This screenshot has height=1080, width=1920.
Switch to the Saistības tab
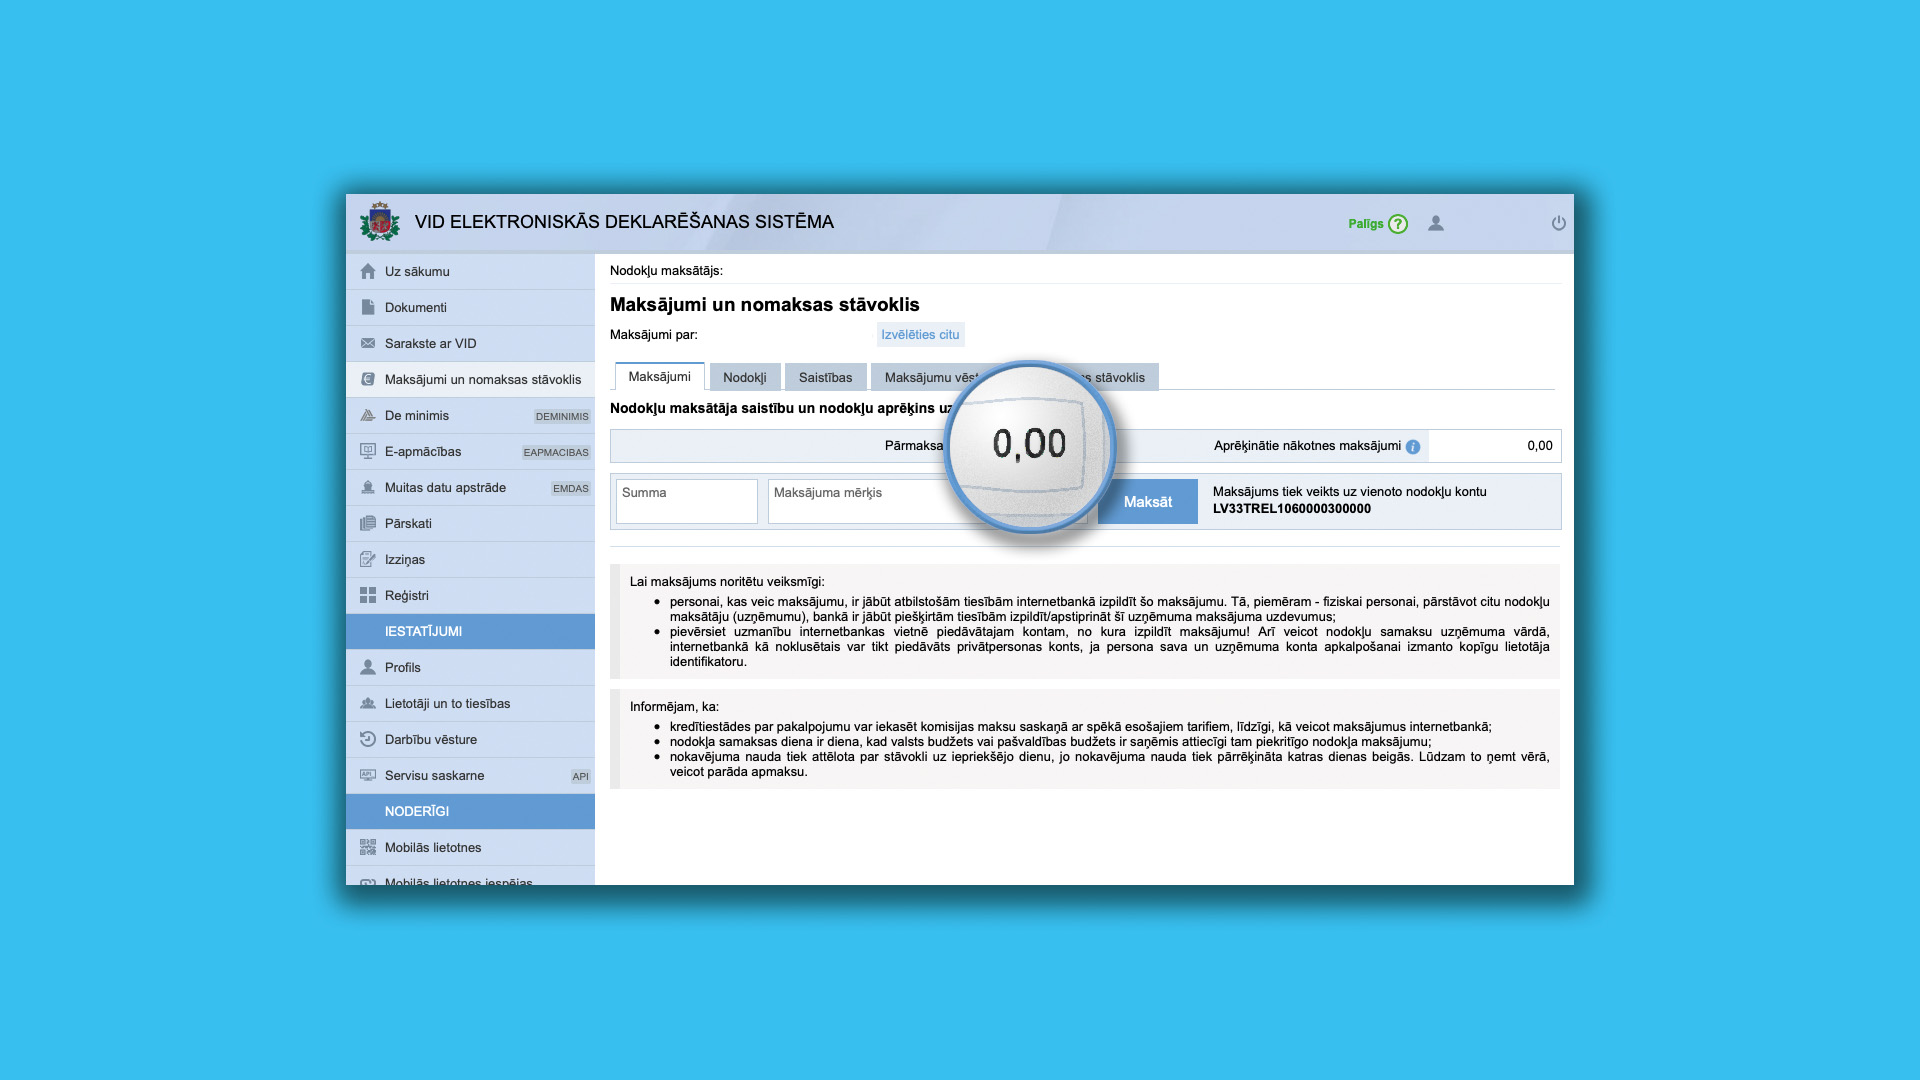coord(824,377)
